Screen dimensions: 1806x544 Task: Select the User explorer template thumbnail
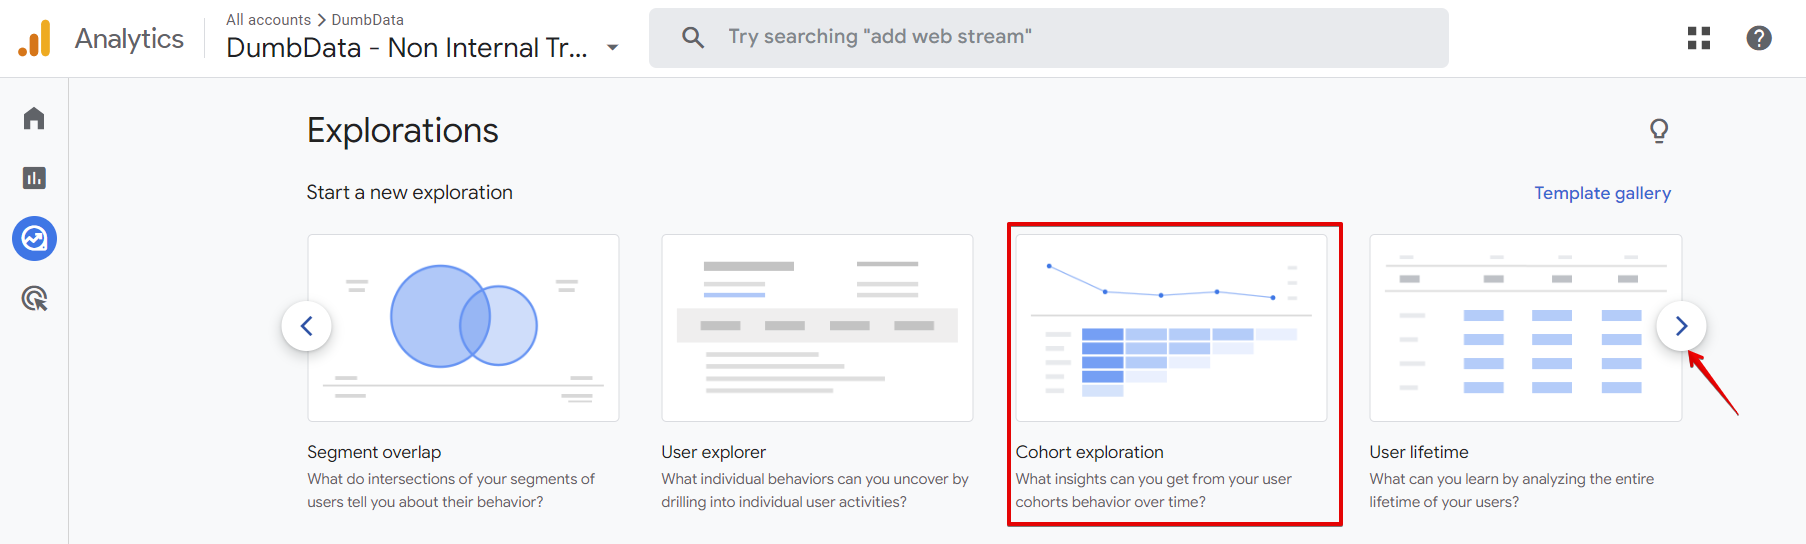pos(816,328)
